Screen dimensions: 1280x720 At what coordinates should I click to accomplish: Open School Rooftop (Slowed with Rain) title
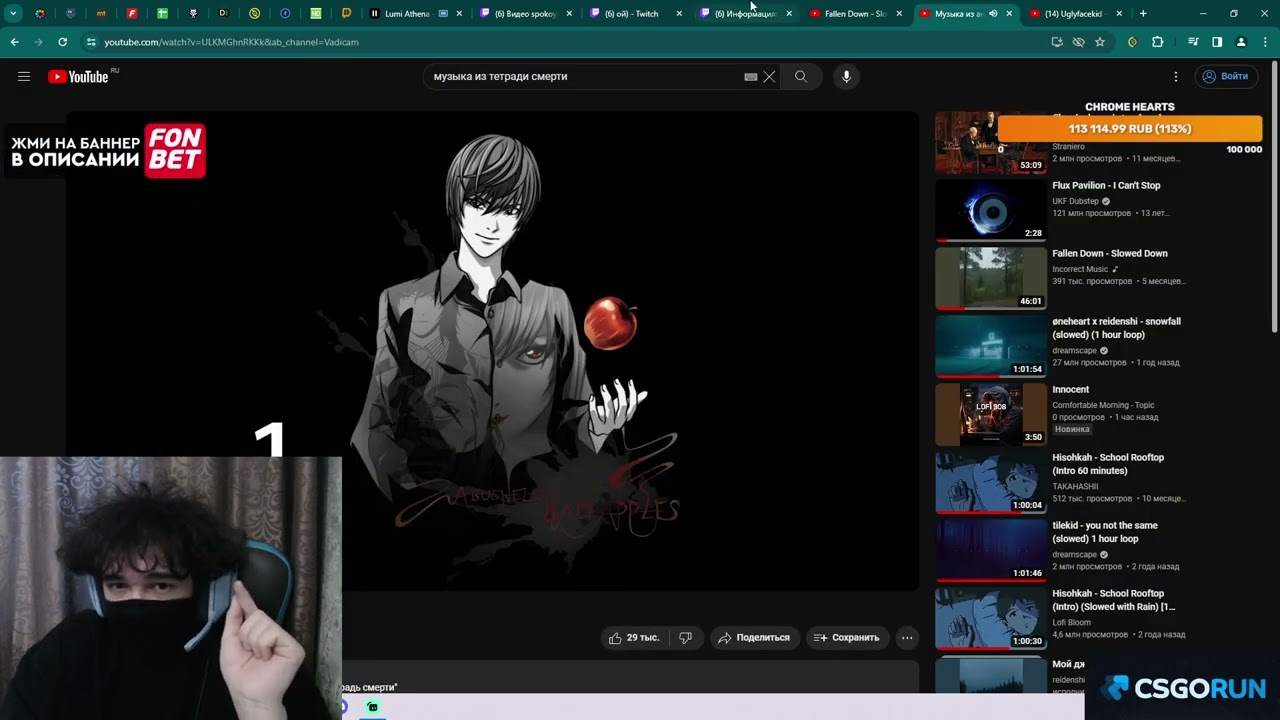coord(1113,600)
